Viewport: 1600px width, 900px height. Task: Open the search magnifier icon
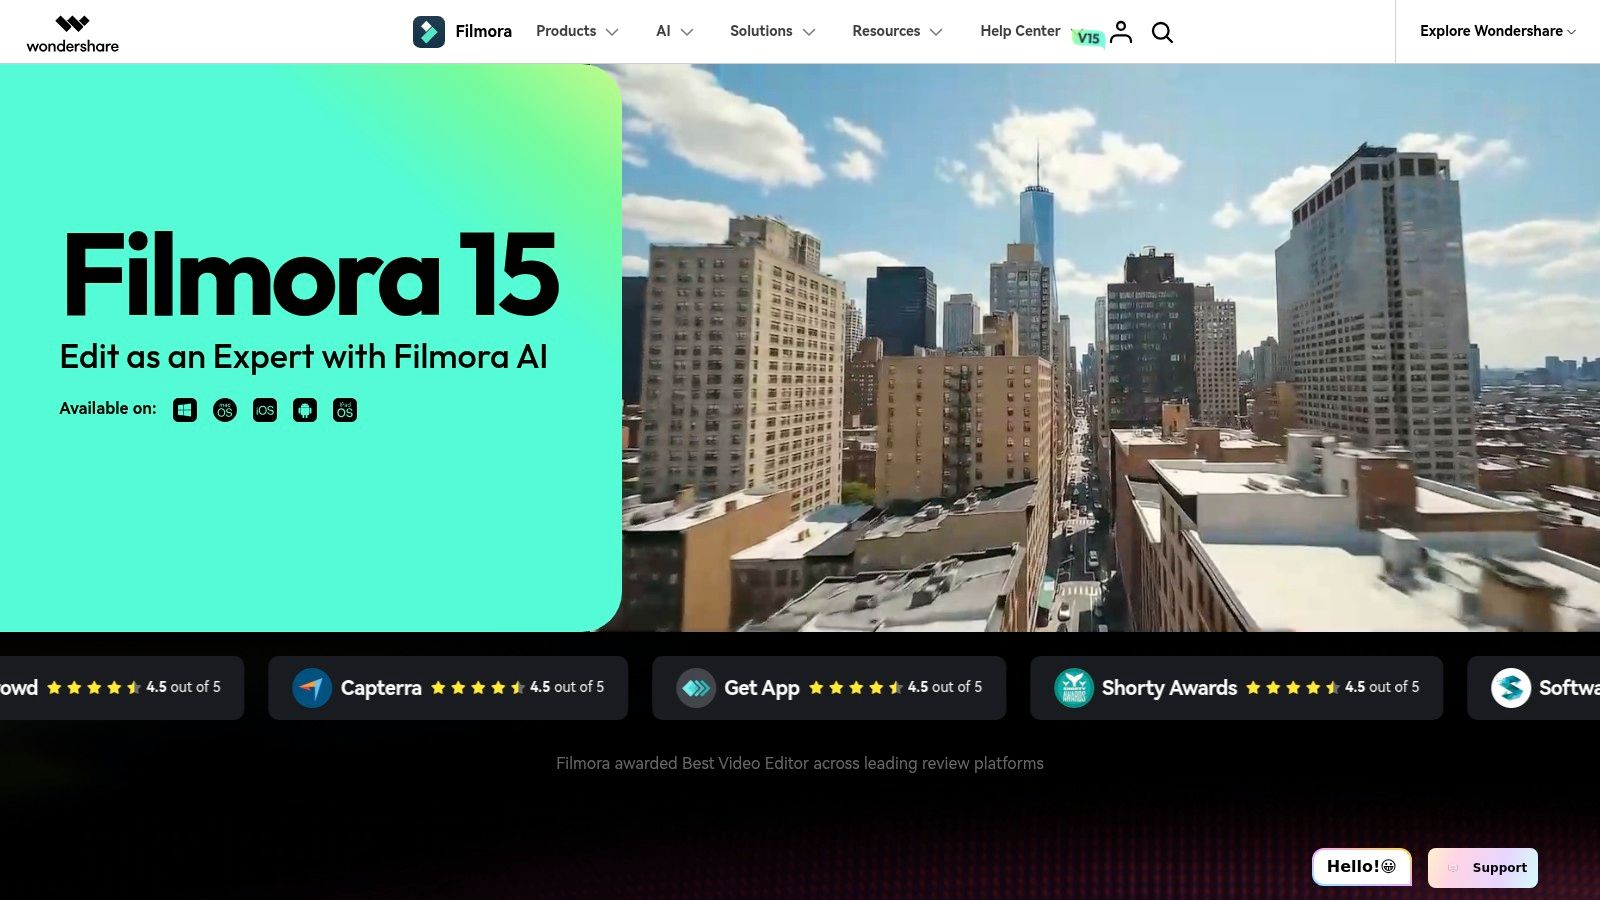1162,32
